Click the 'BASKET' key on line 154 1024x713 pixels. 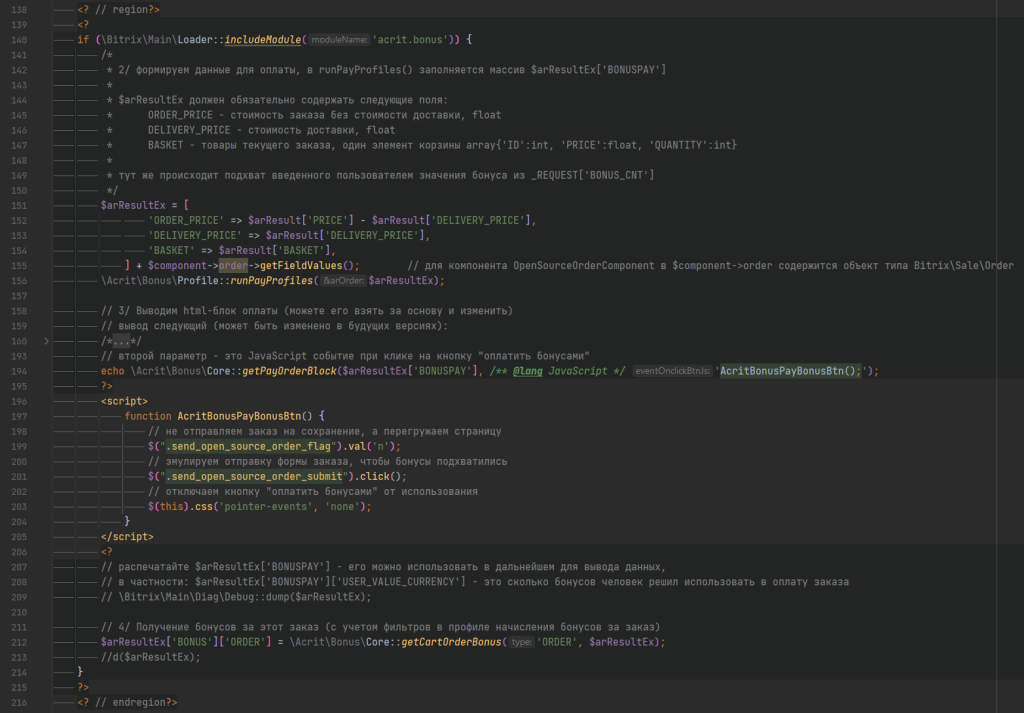click(171, 250)
